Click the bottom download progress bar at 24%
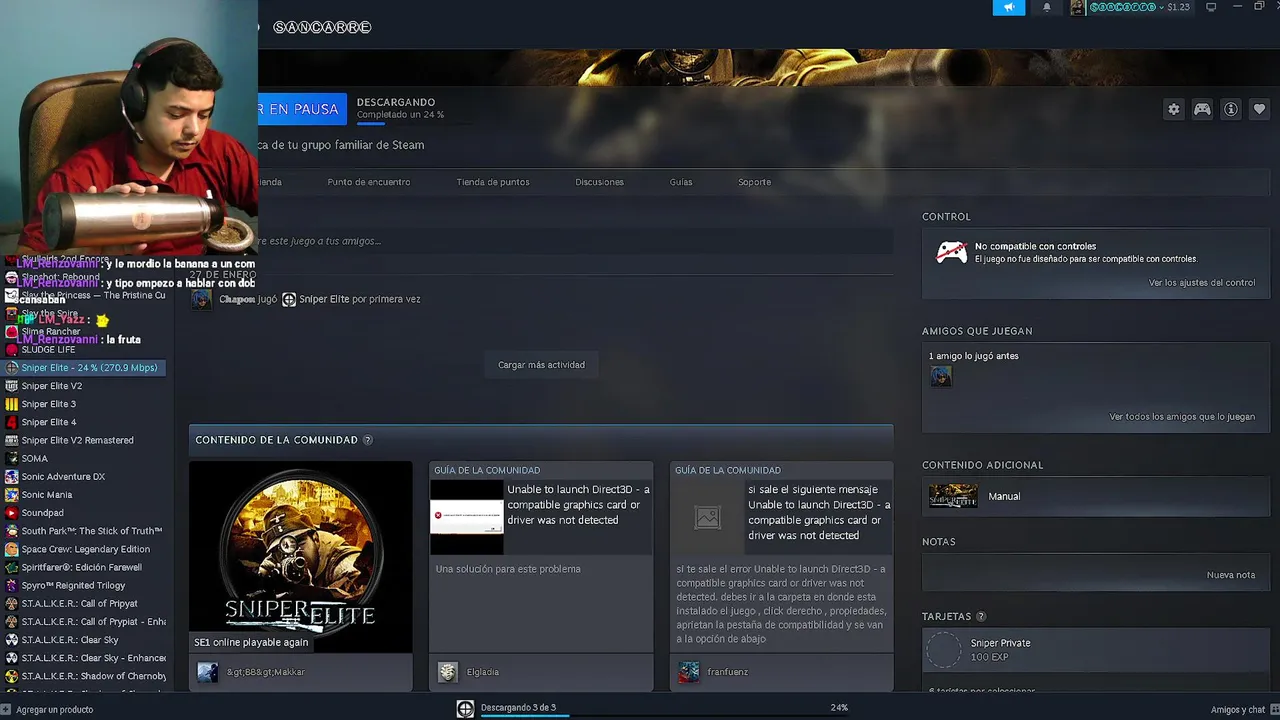1280x720 pixels. (663, 716)
